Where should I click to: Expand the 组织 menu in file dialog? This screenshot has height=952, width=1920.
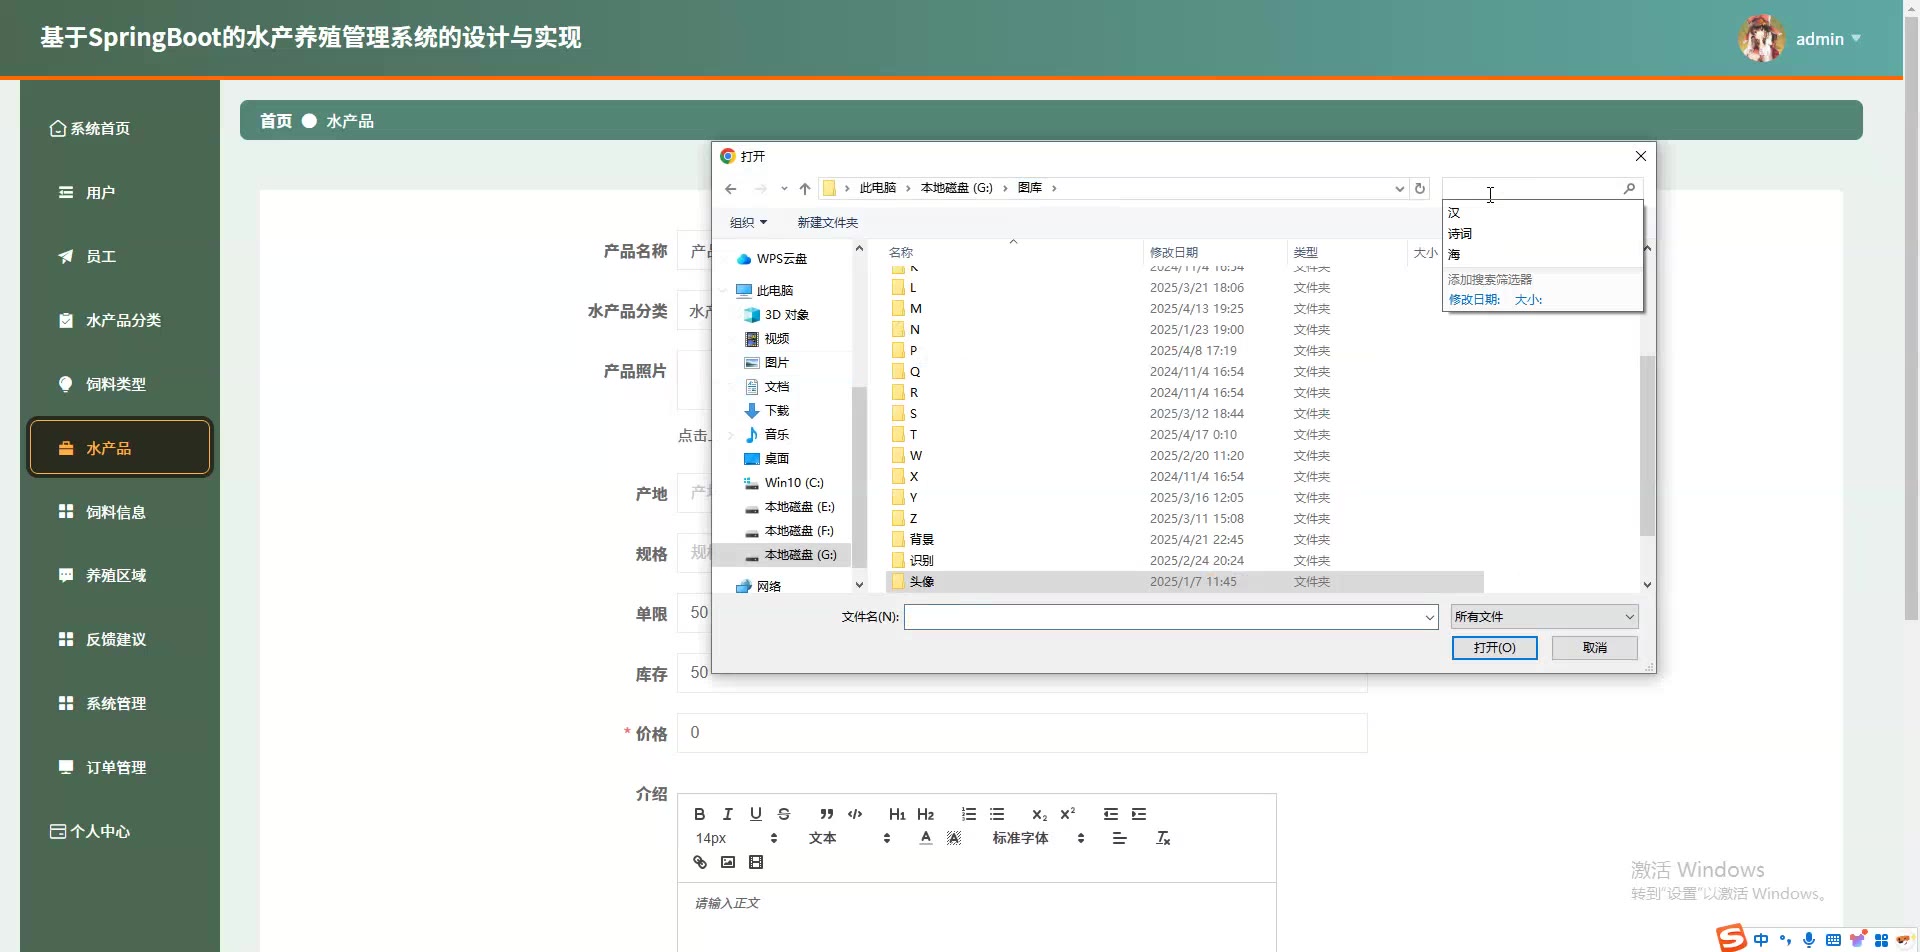click(x=748, y=223)
